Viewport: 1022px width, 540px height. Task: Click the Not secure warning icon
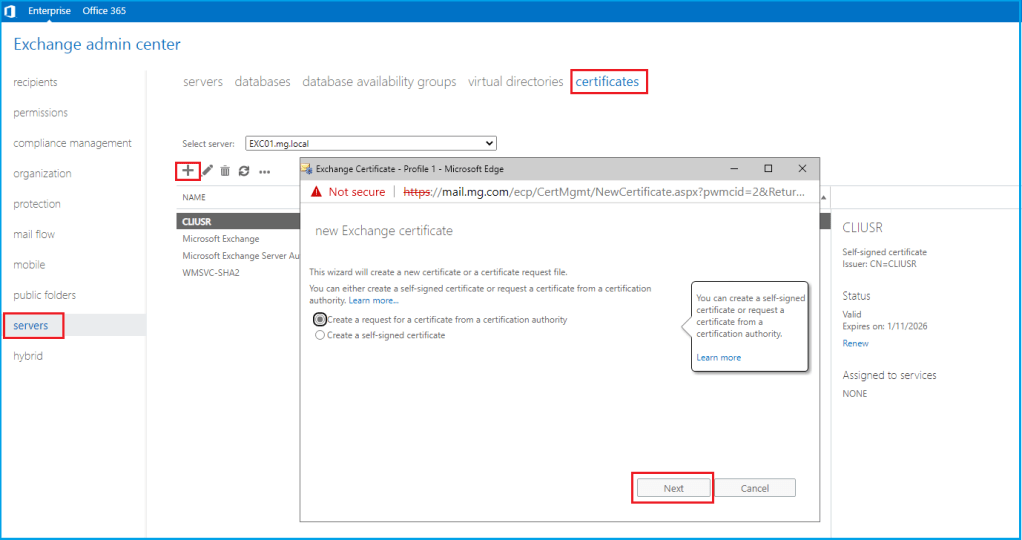316,192
